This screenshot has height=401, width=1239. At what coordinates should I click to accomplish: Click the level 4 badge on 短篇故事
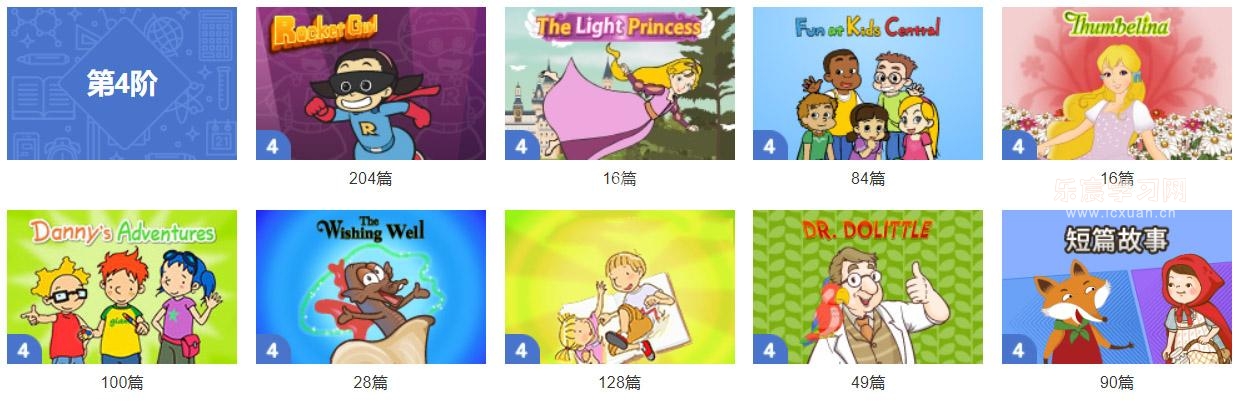coord(1018,349)
